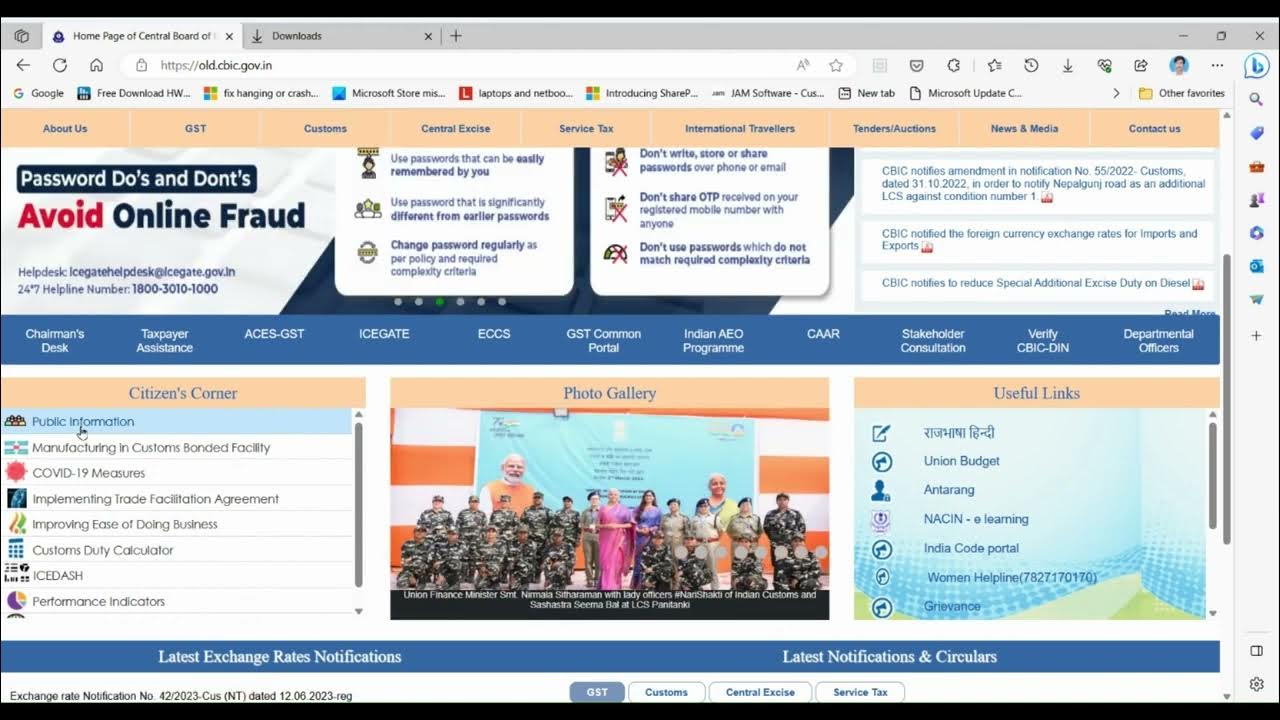This screenshot has height=720, width=1280.
Task: Open read aloud icon in address bar
Action: pos(803,65)
